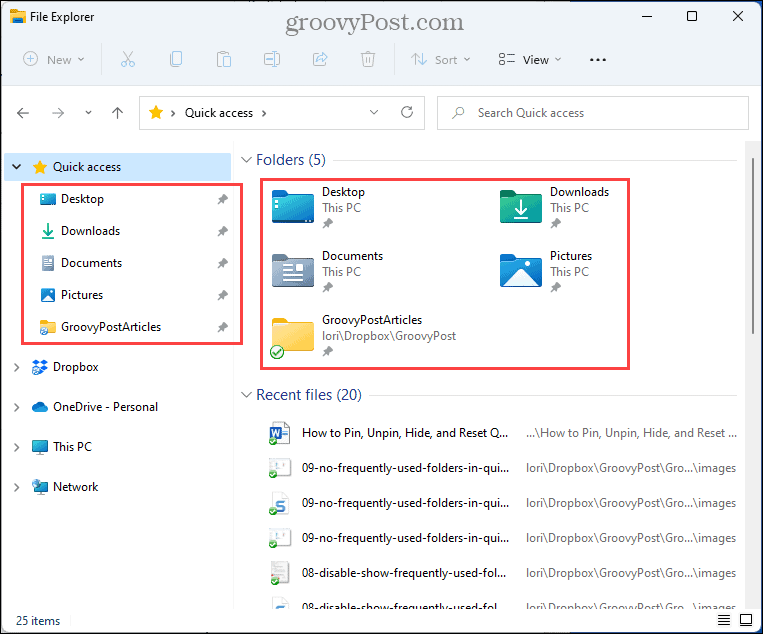Open the Documents folder tile
Viewport: 763px width, 634px height.
327,271
